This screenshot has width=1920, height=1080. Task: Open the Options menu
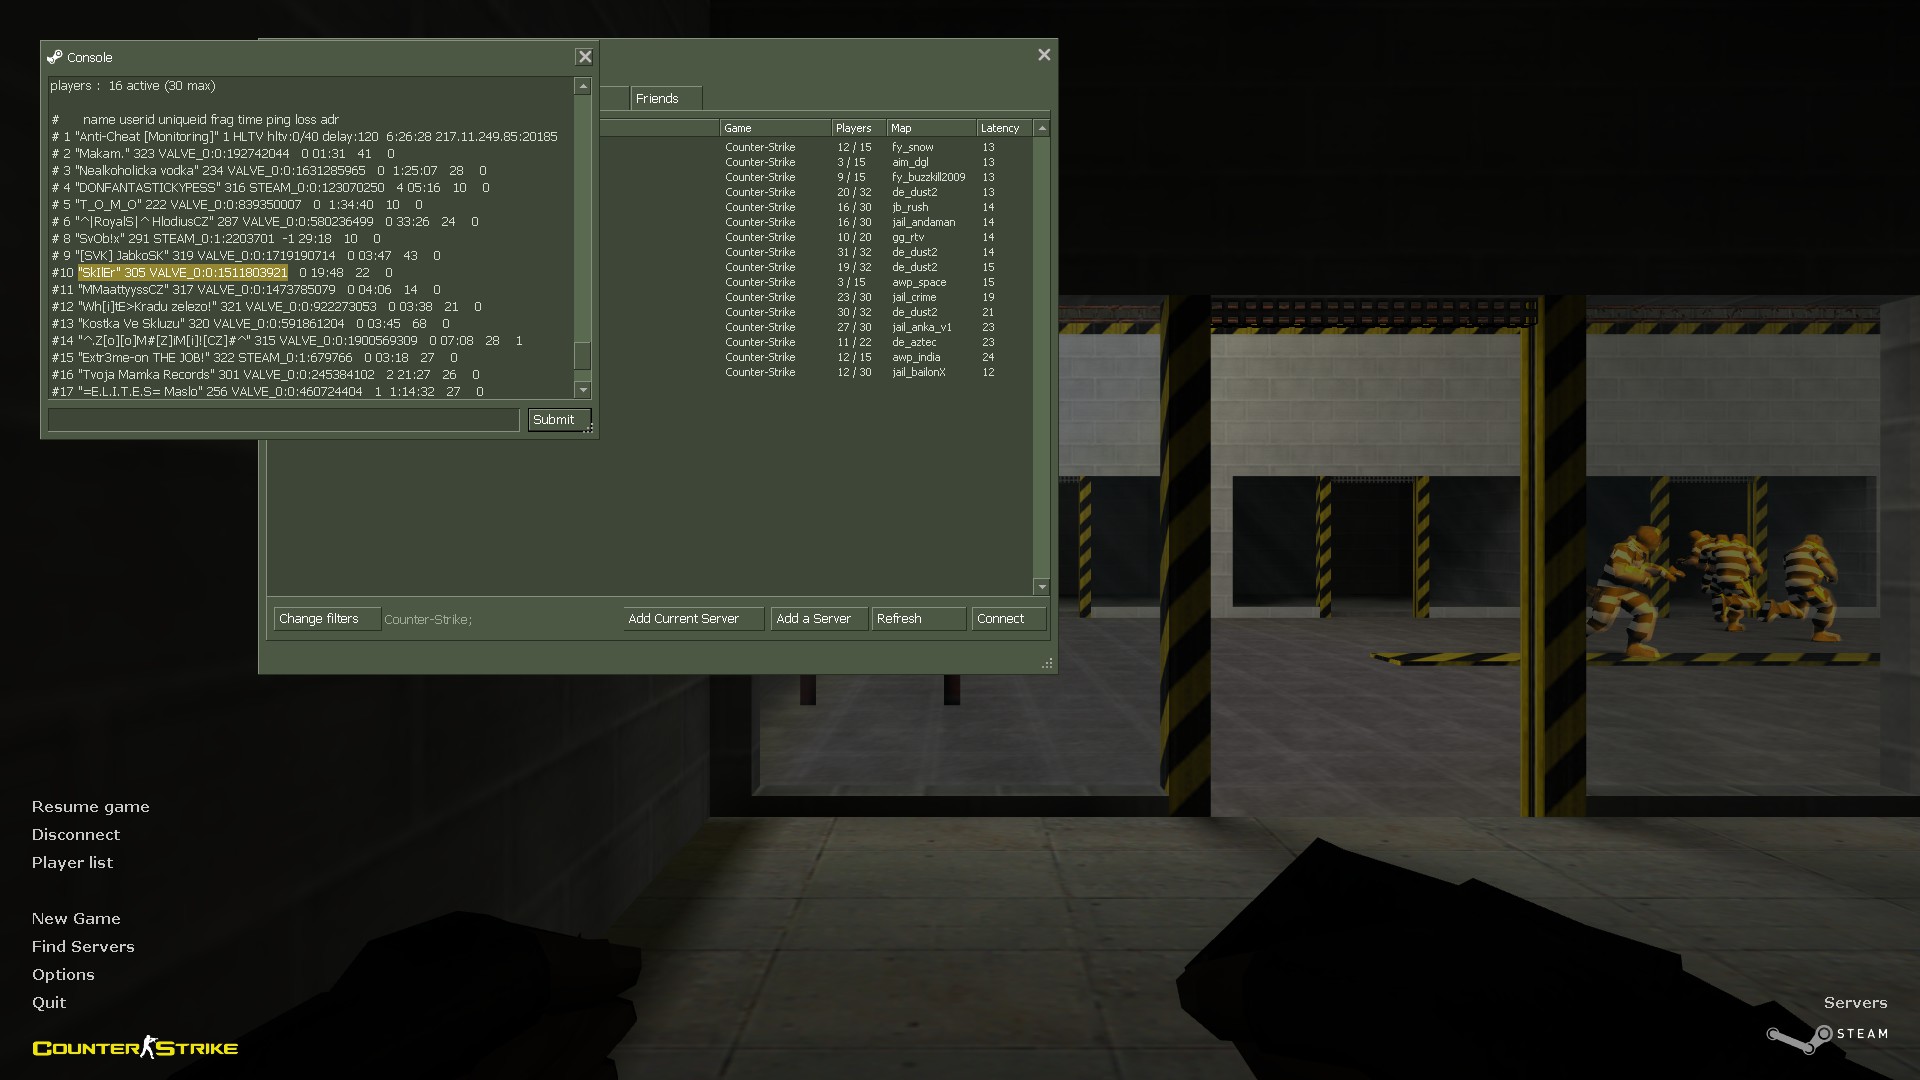[x=63, y=975]
